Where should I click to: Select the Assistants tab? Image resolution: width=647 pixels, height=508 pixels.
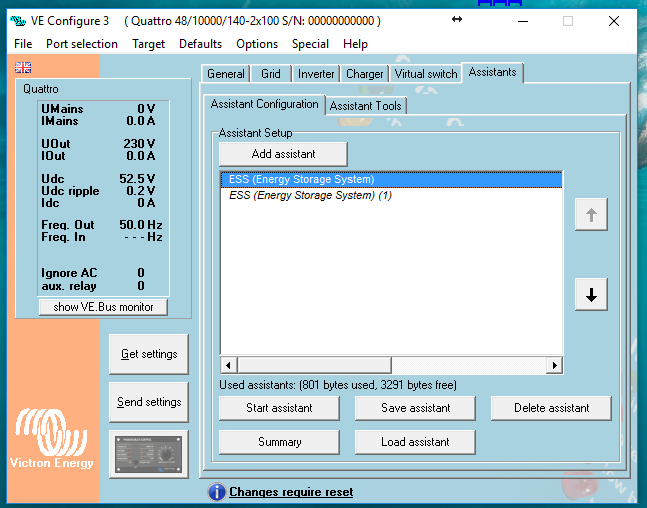tap(492, 72)
